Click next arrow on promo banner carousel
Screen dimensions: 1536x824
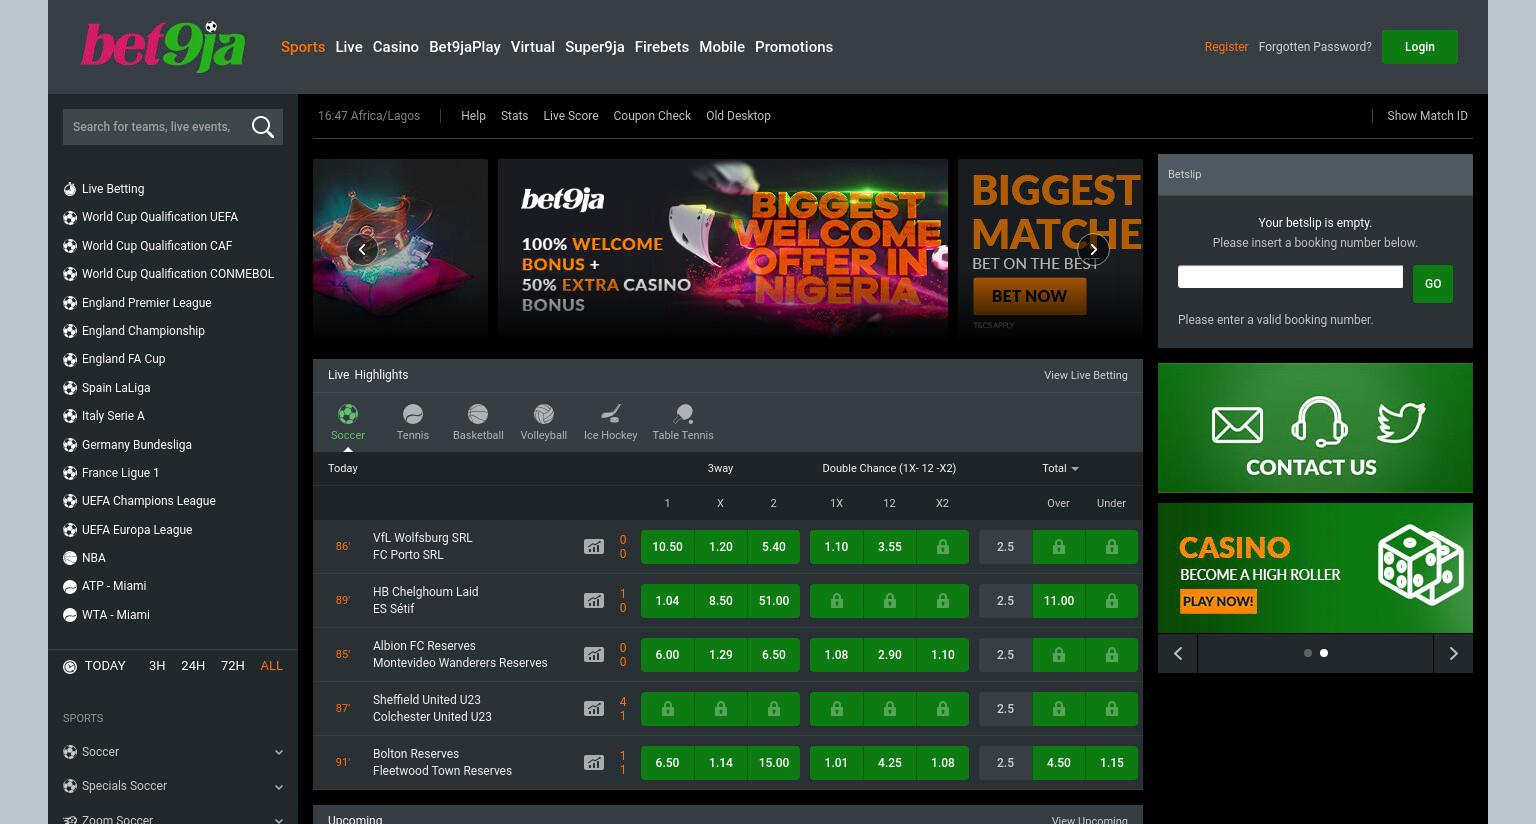[1093, 250]
